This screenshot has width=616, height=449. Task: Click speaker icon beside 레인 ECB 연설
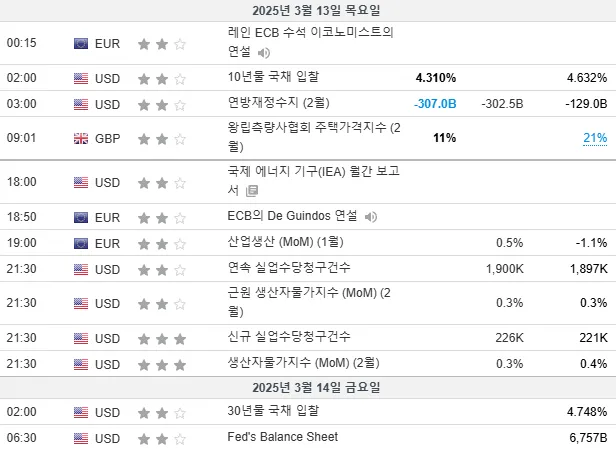(264, 53)
